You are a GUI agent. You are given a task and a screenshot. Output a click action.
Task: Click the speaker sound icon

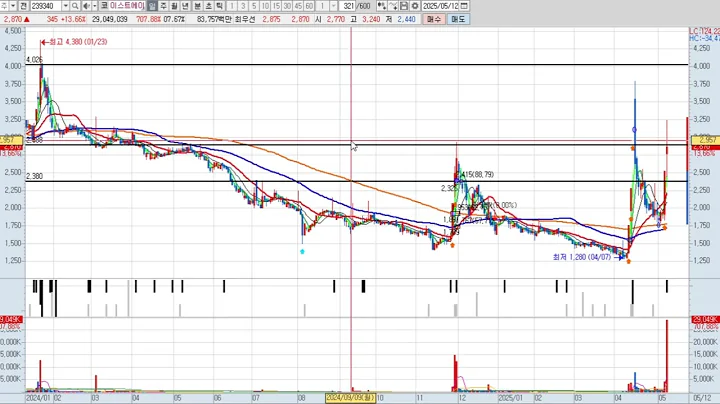coord(86,6)
